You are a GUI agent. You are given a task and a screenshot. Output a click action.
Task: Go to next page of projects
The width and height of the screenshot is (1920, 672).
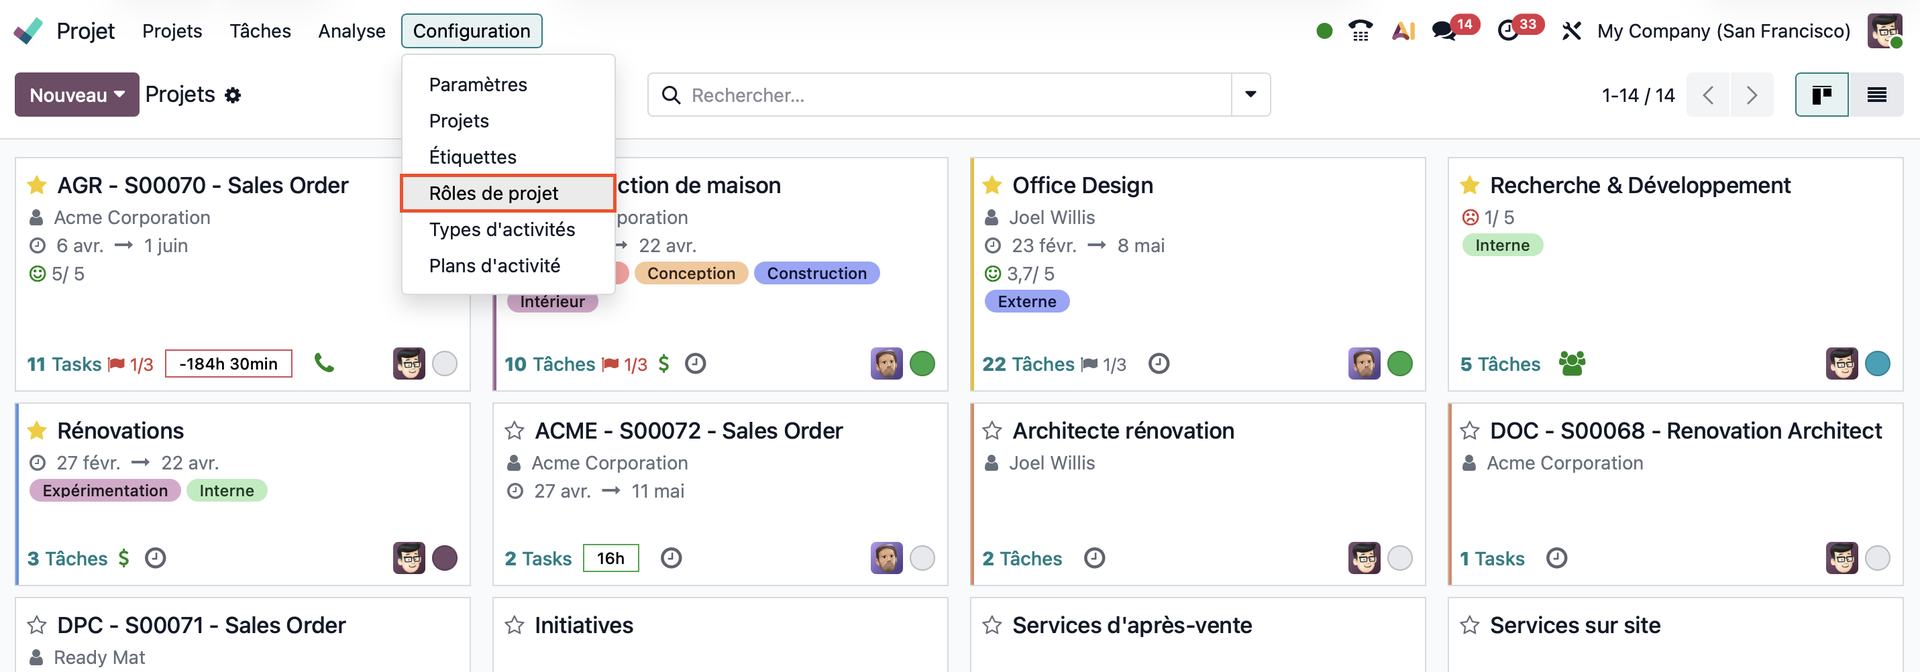pos(1751,95)
